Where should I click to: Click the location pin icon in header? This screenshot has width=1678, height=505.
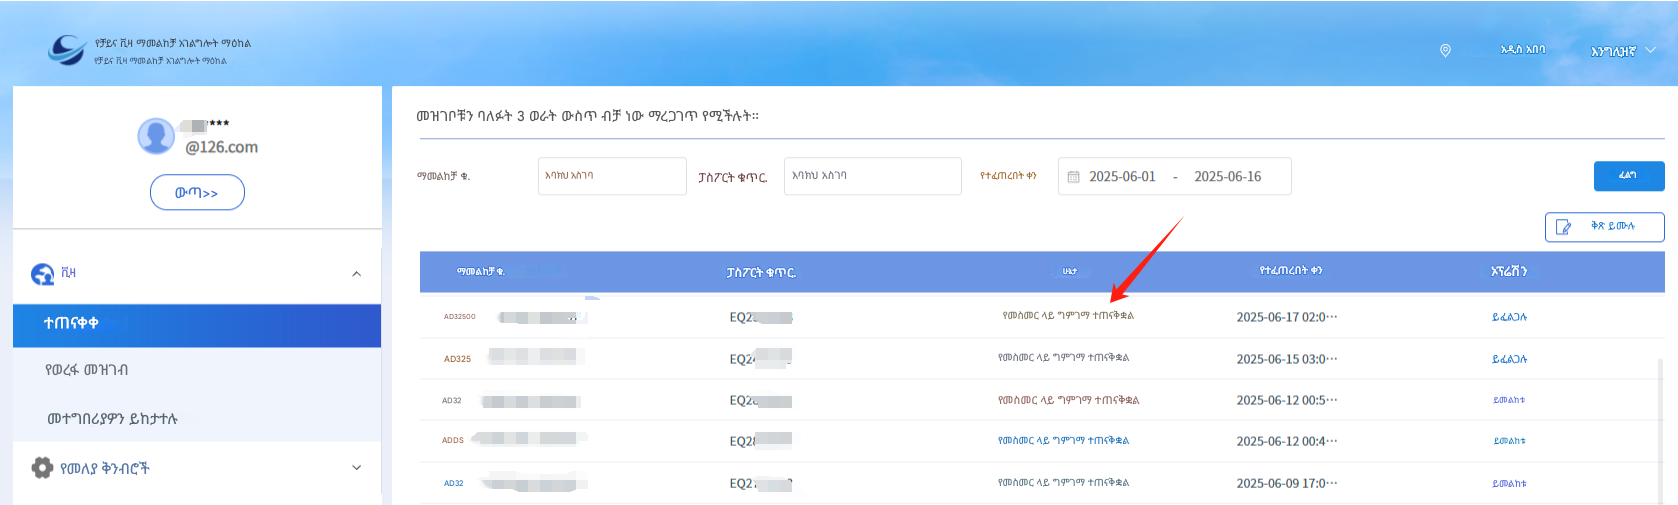pyautogui.click(x=1445, y=51)
